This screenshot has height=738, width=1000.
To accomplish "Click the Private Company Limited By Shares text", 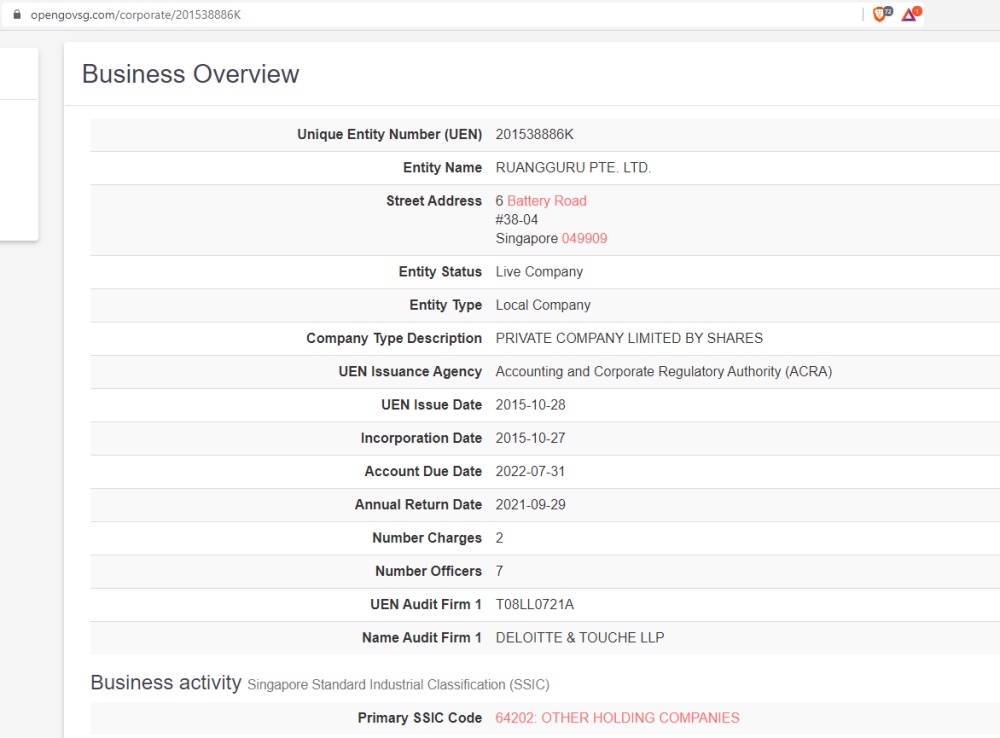I will [629, 338].
